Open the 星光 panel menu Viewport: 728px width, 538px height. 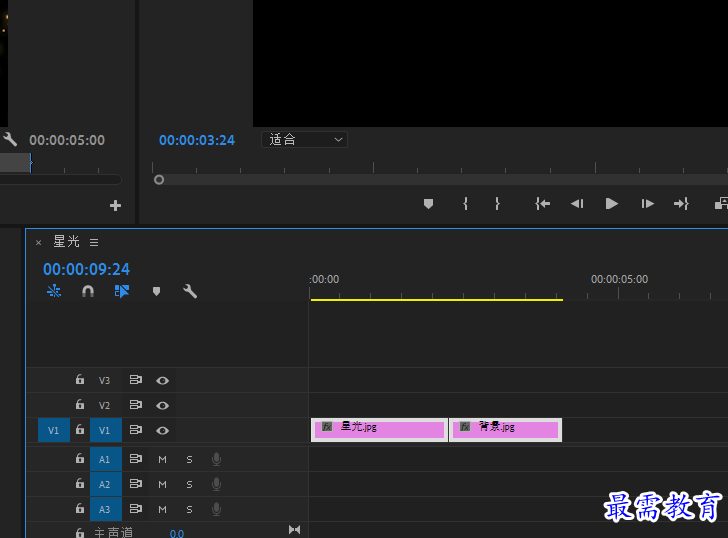click(x=94, y=242)
